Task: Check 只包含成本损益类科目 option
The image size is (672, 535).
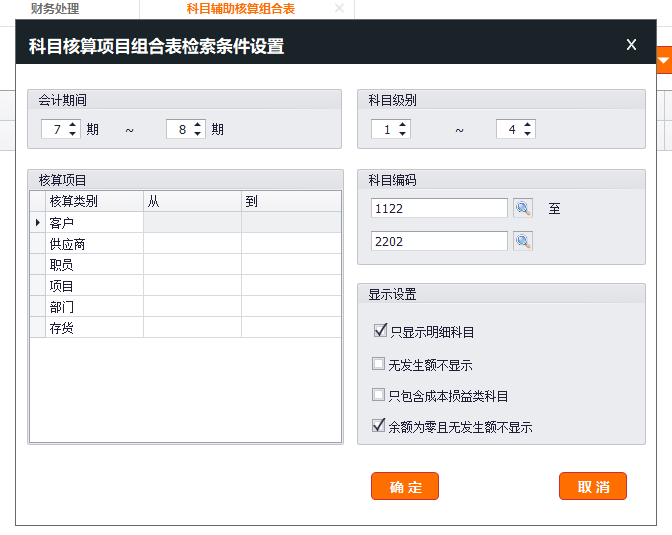Action: pos(379,396)
